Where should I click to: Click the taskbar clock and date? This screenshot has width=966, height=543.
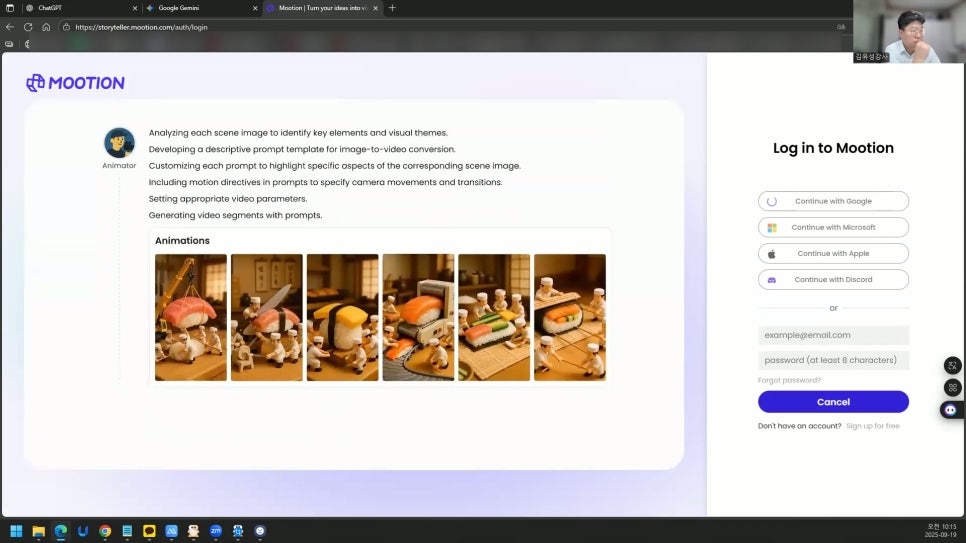click(941, 531)
